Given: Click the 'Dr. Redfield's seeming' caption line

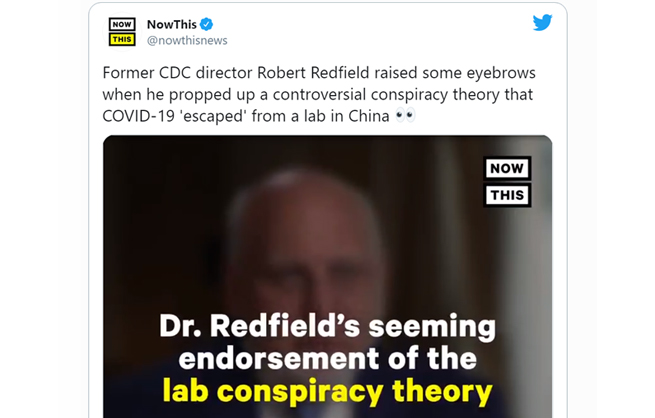Looking at the screenshot, I should (x=328, y=326).
